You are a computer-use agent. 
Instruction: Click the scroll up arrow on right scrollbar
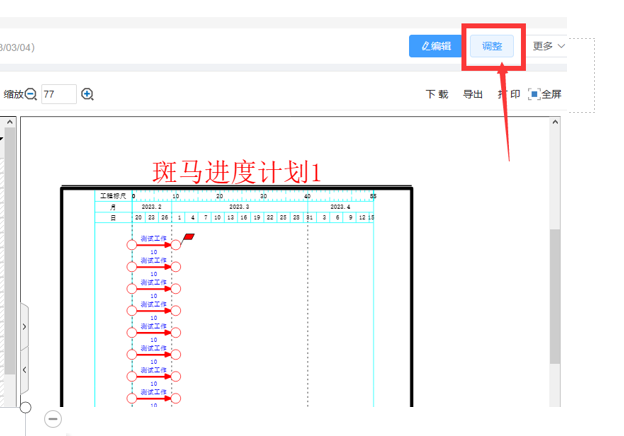[x=555, y=123]
